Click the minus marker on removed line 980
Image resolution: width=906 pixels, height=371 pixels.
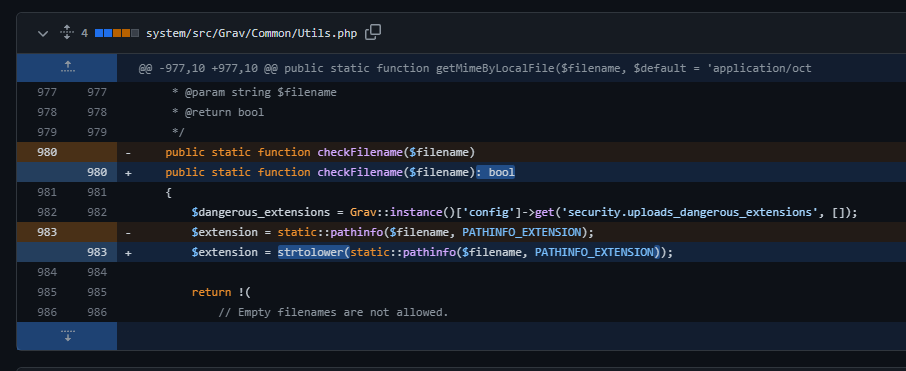pos(128,153)
